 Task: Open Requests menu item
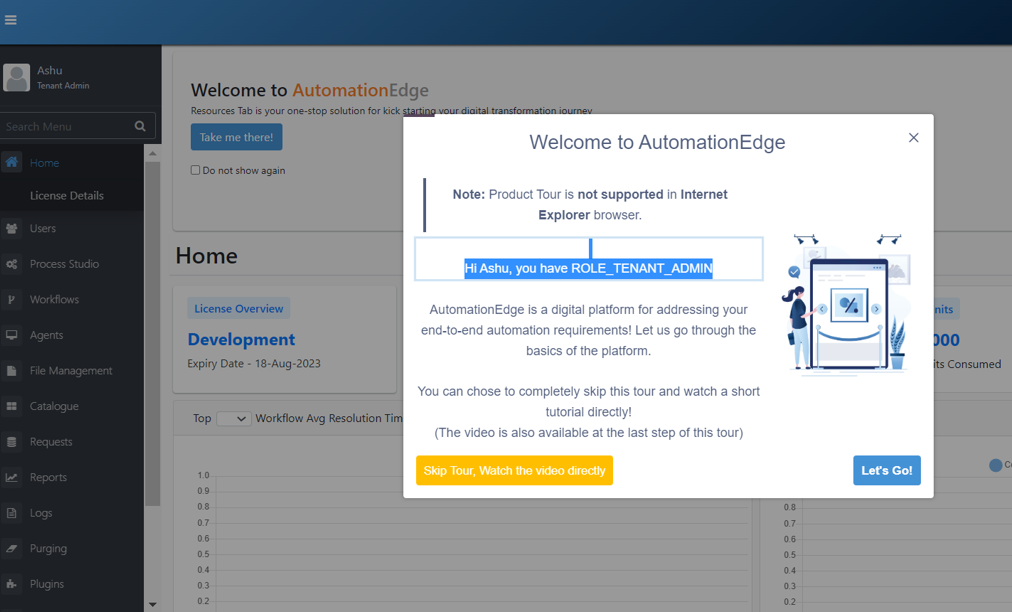coord(51,442)
